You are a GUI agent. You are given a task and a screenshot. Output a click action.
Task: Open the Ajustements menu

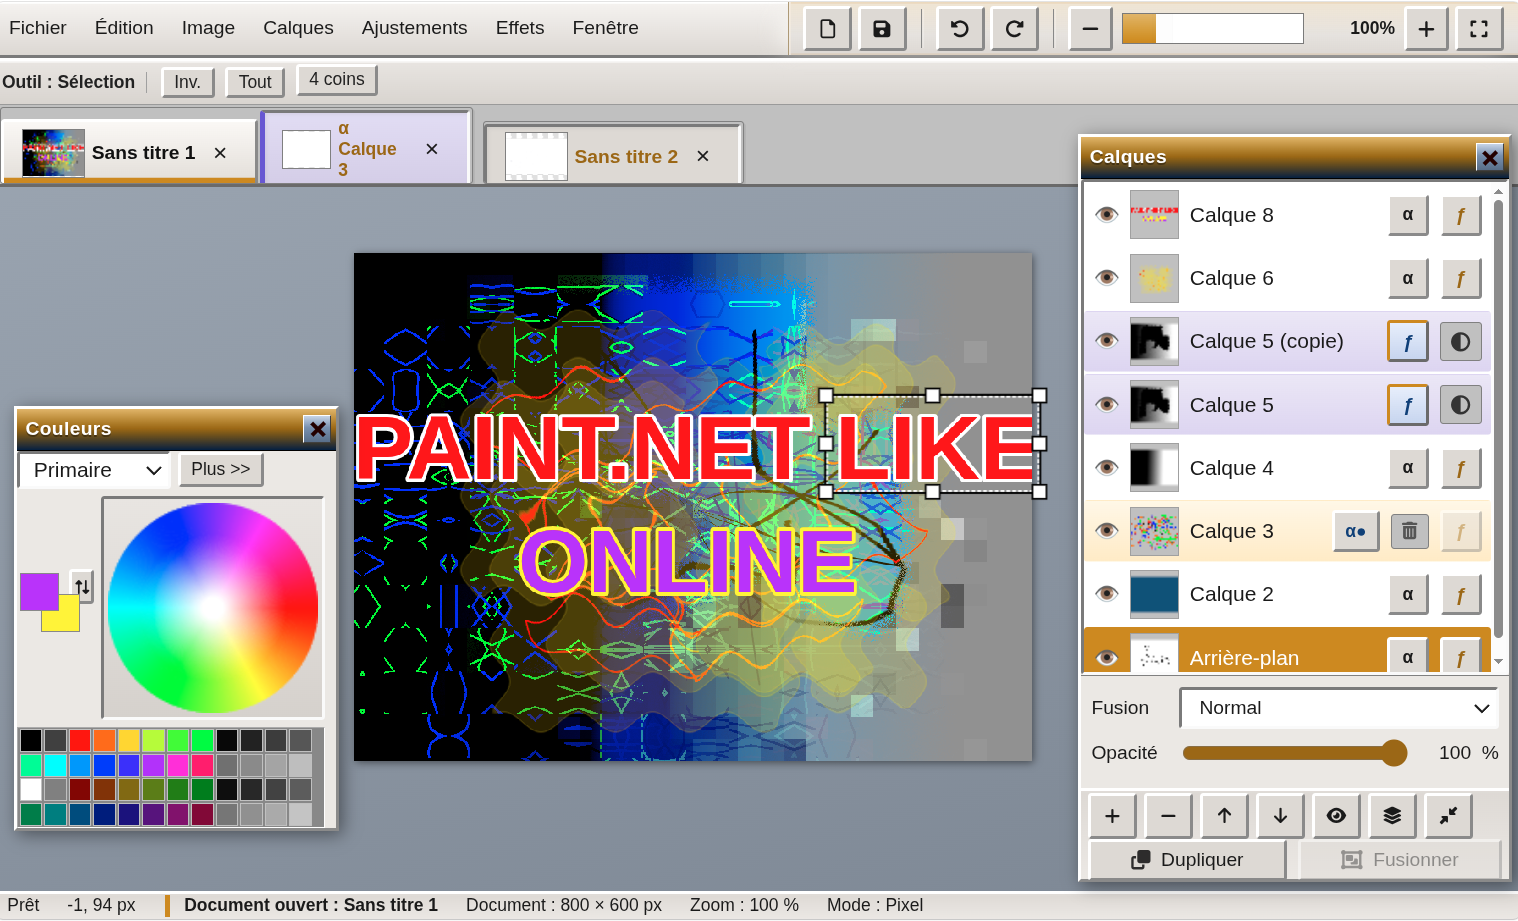tap(414, 28)
